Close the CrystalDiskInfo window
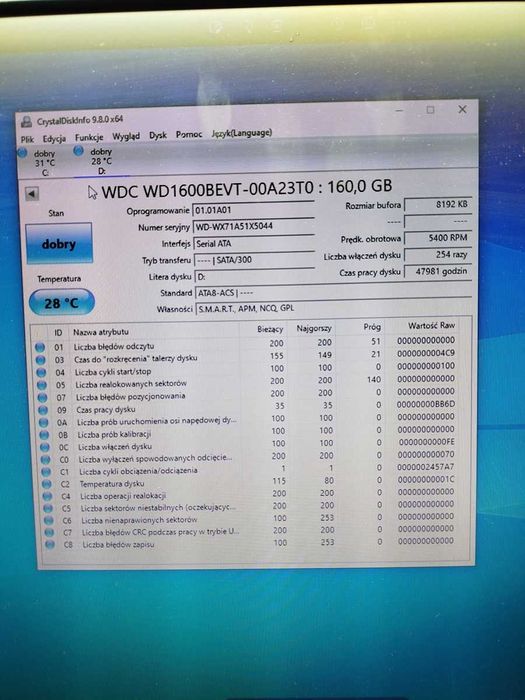The width and height of the screenshot is (525, 700). tap(462, 109)
